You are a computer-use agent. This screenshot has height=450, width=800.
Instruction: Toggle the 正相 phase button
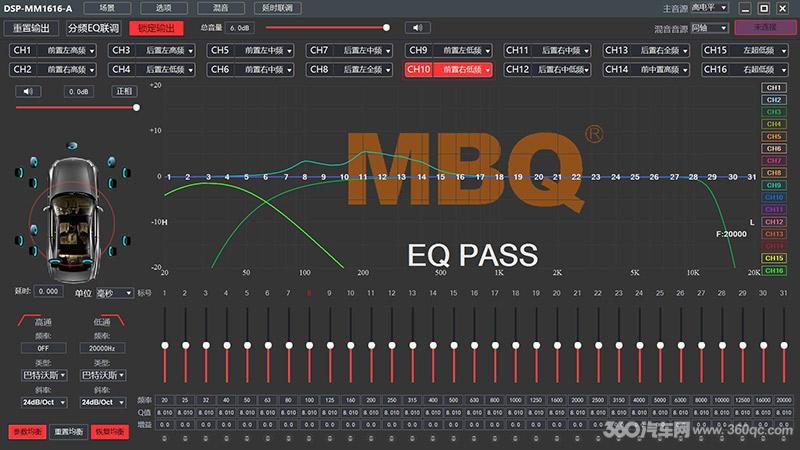pos(124,91)
